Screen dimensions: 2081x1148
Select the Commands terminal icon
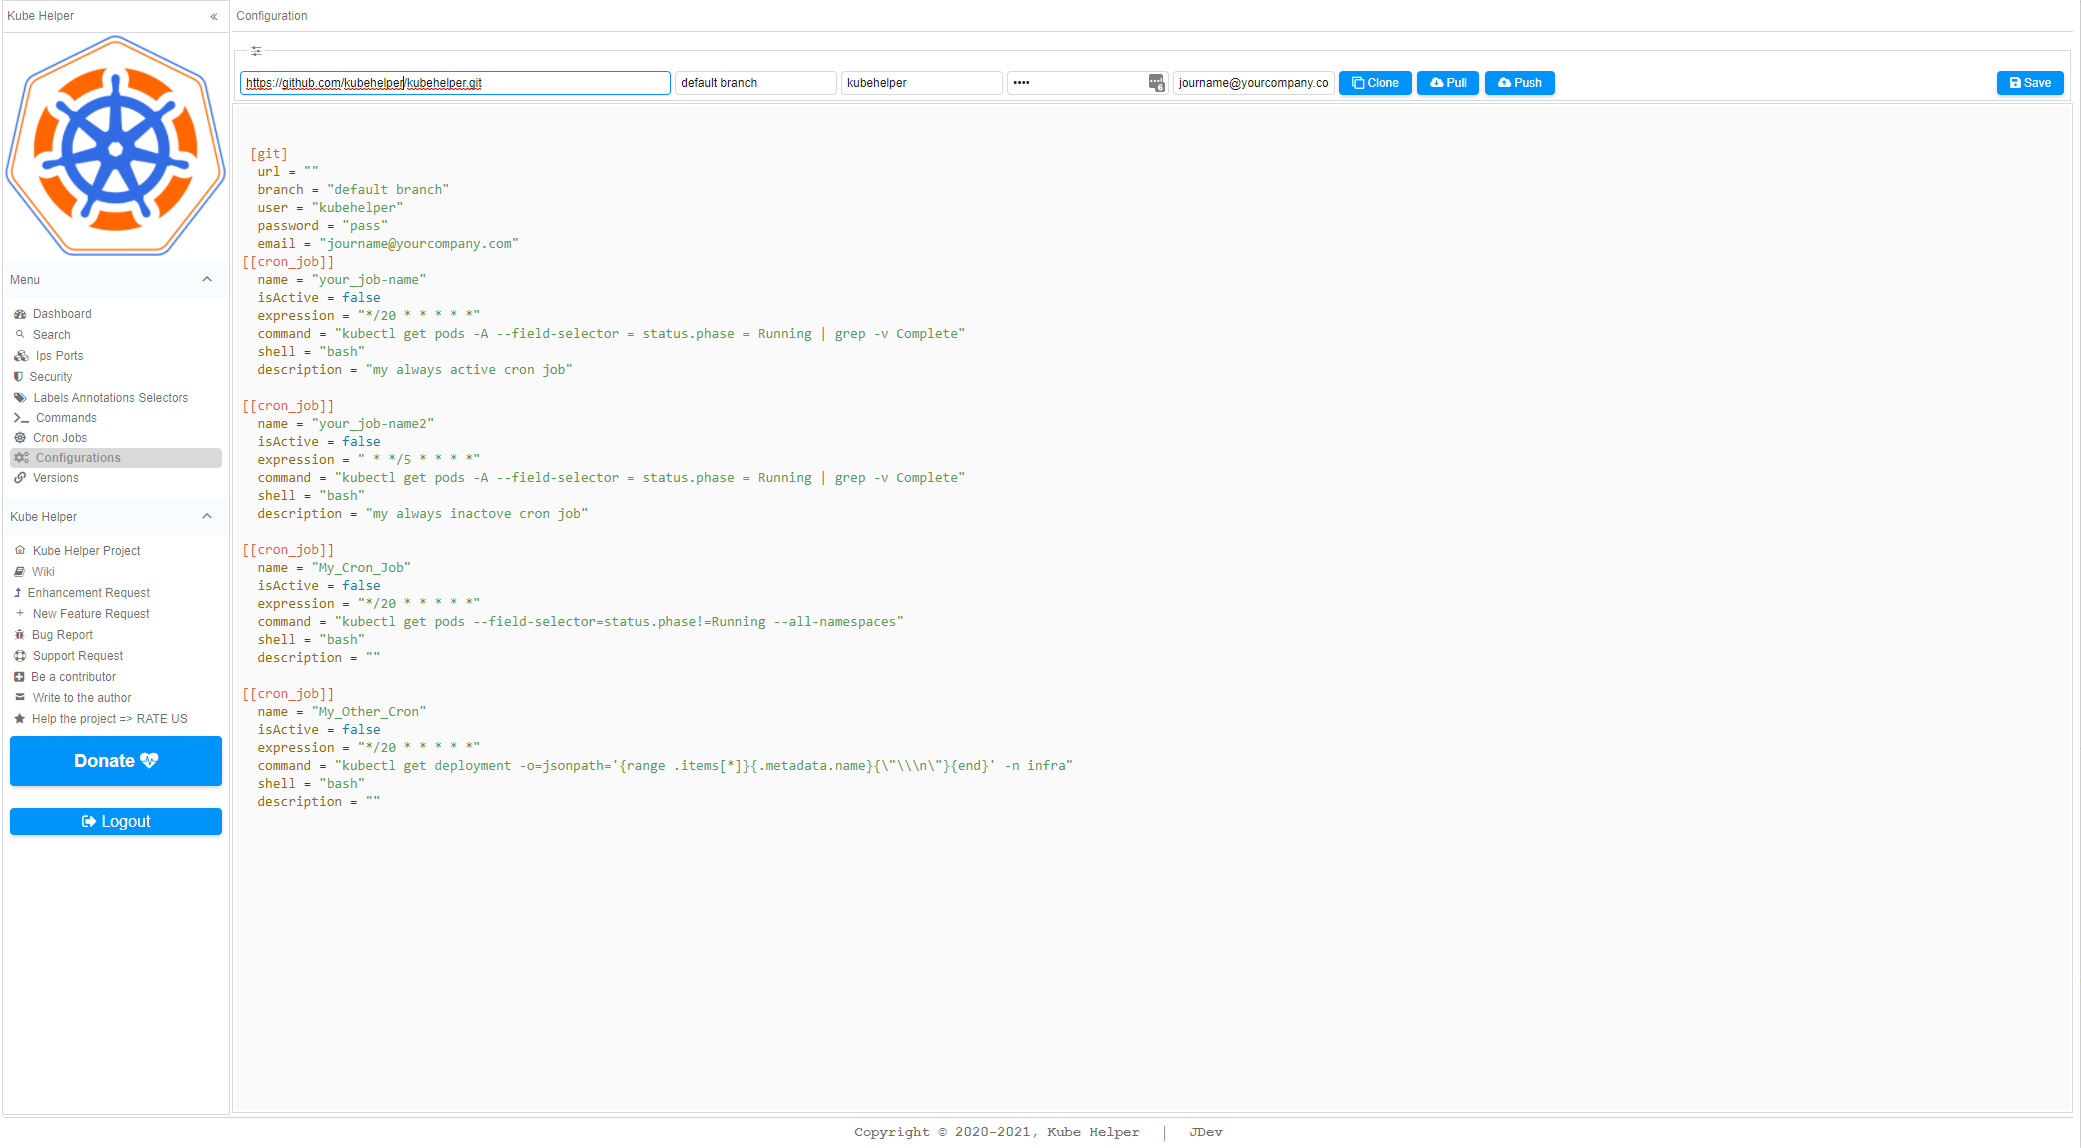pos(21,417)
